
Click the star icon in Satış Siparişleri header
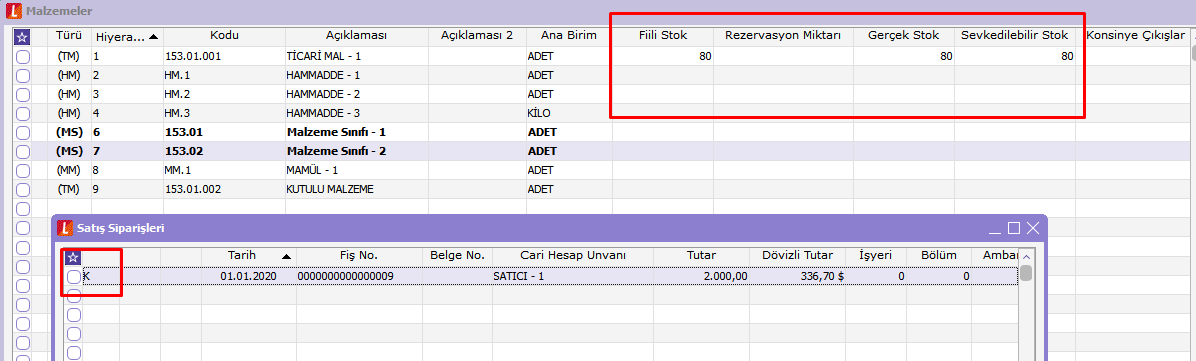tap(74, 257)
